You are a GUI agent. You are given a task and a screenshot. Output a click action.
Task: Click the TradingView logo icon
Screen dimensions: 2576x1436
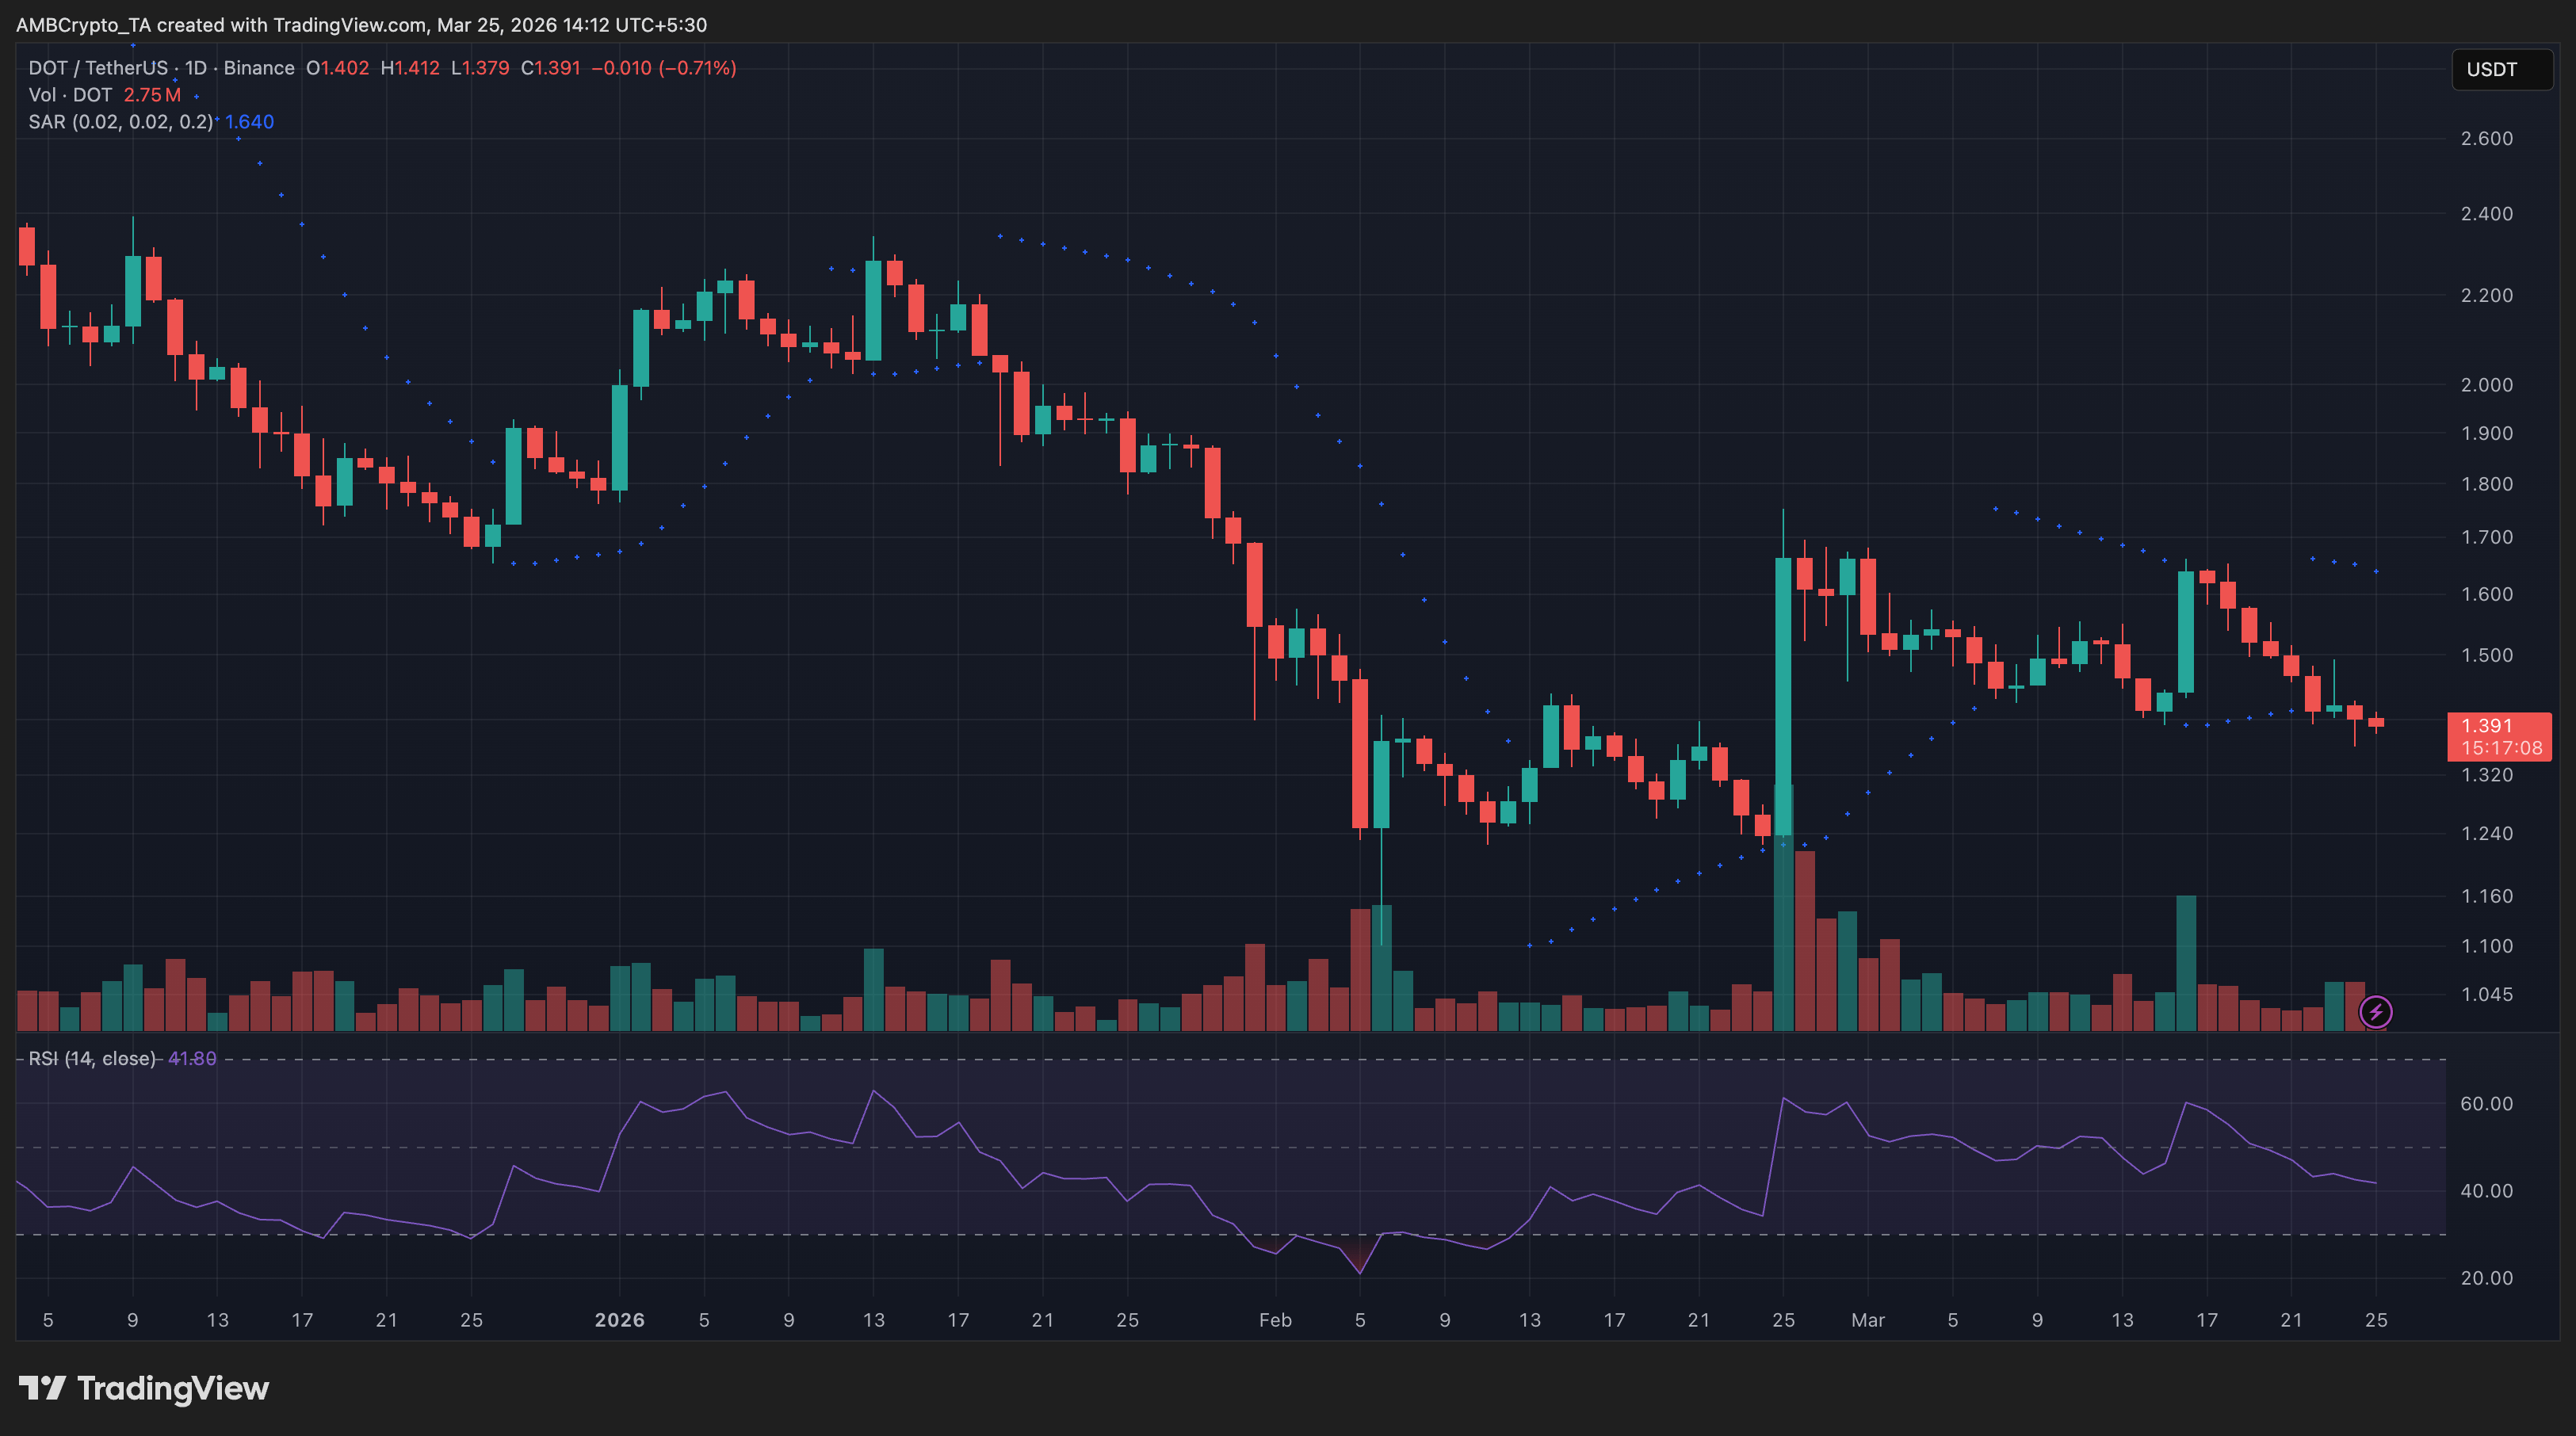[42, 1388]
